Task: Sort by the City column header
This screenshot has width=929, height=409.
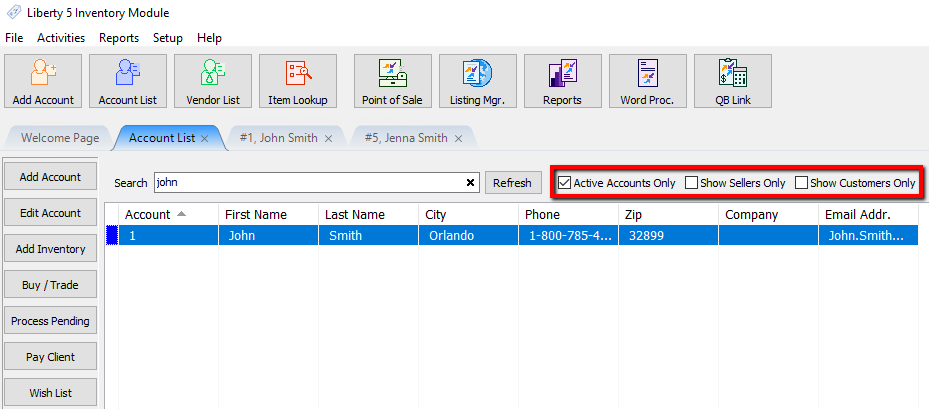Action: pos(469,215)
